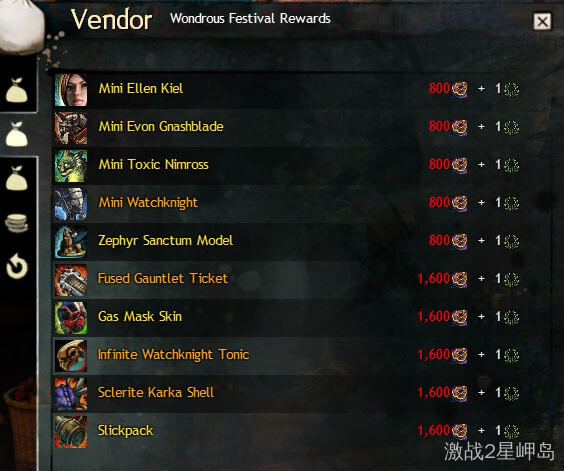The width and height of the screenshot is (564, 471).
Task: Select the Mini Evon Gnashblade icon
Action: click(71, 128)
